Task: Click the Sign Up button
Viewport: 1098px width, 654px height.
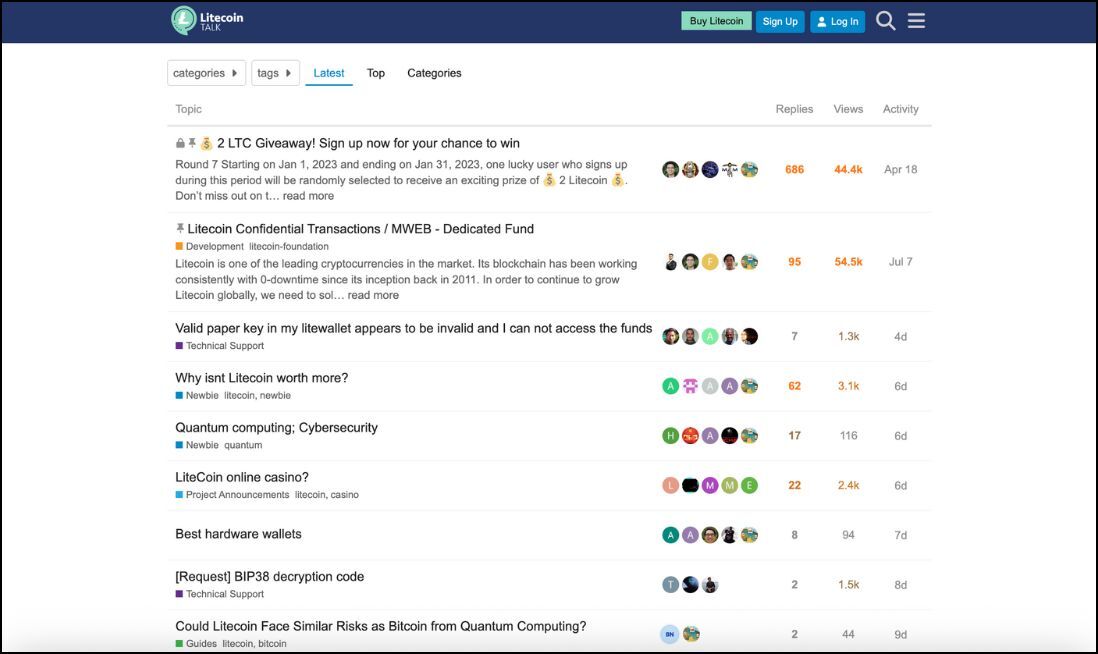Action: pyautogui.click(x=780, y=22)
